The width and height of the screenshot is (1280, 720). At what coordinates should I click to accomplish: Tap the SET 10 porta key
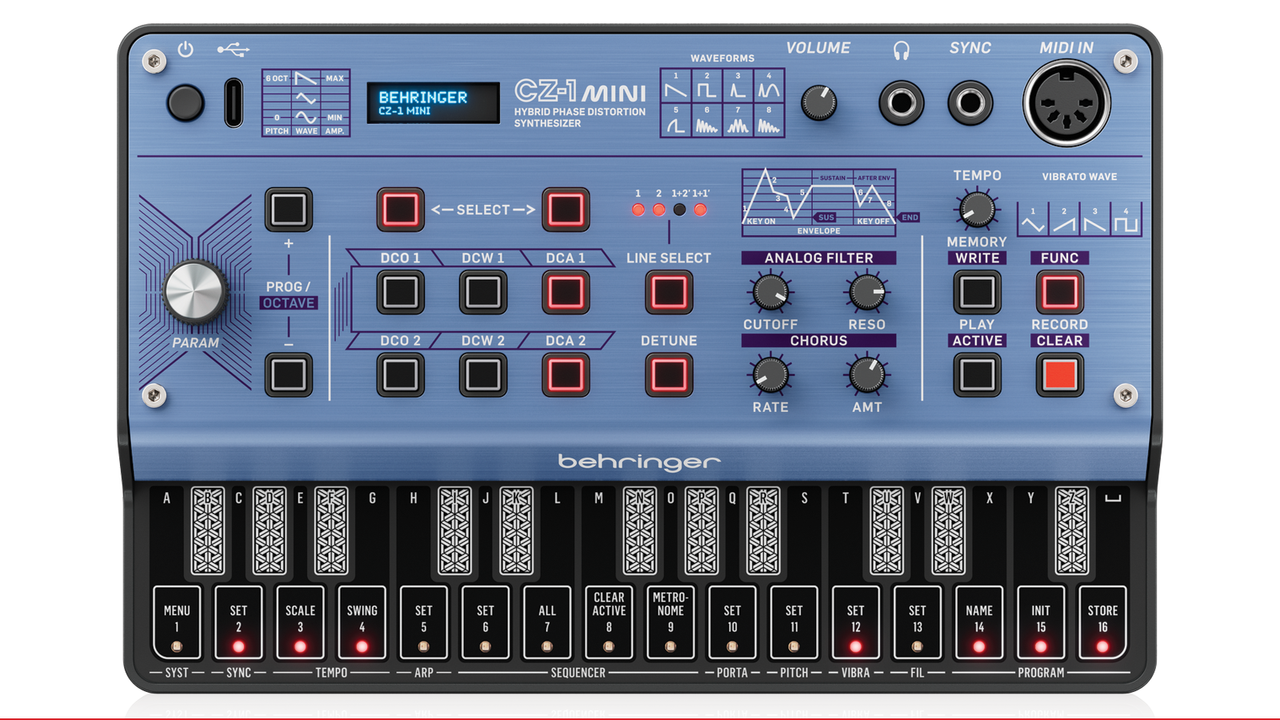[x=732, y=622]
